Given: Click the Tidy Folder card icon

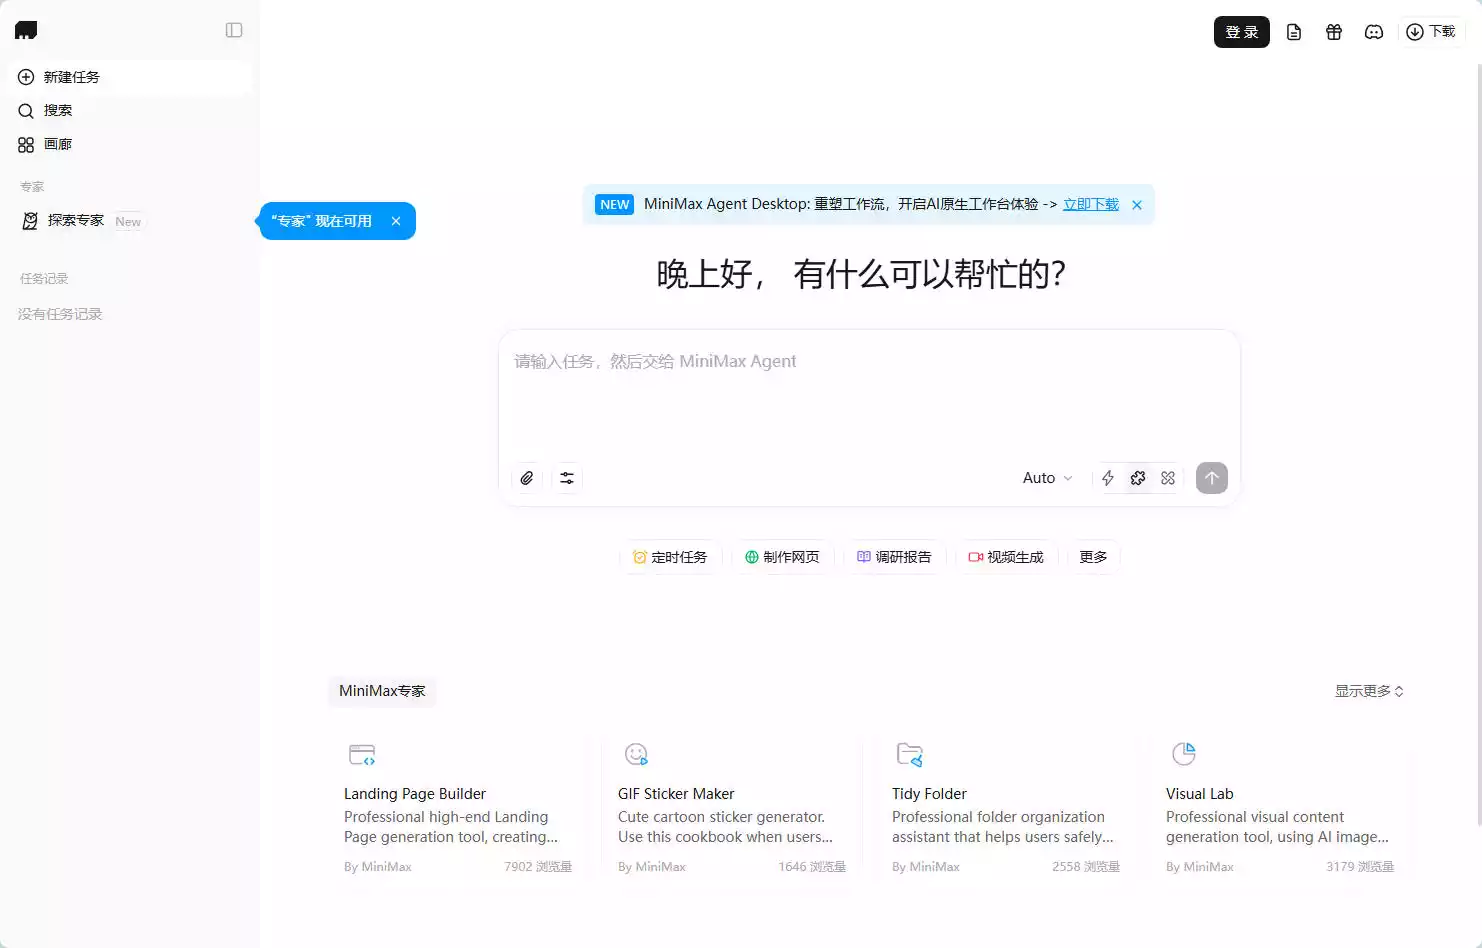Looking at the screenshot, I should coord(910,754).
